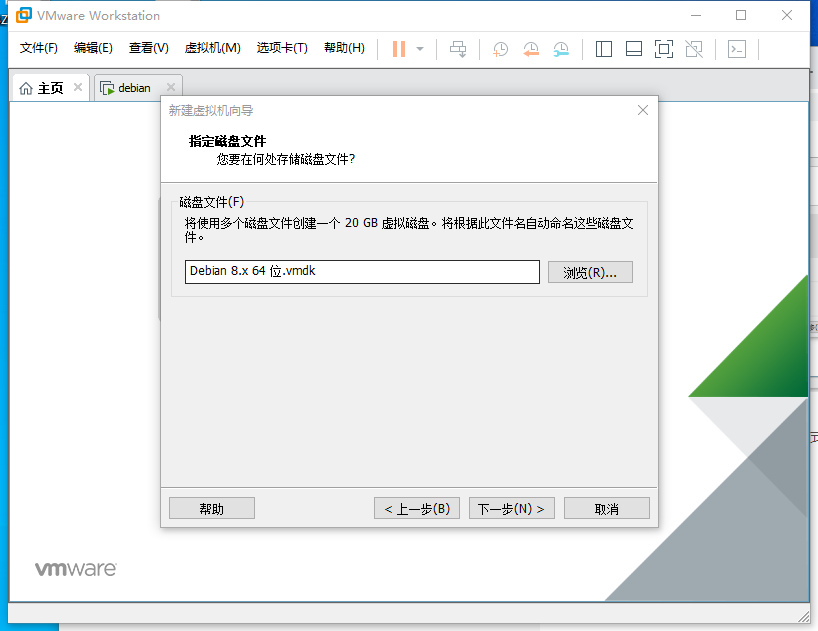The image size is (818, 631).
Task: Switch to the 主页 tab
Action: (x=48, y=87)
